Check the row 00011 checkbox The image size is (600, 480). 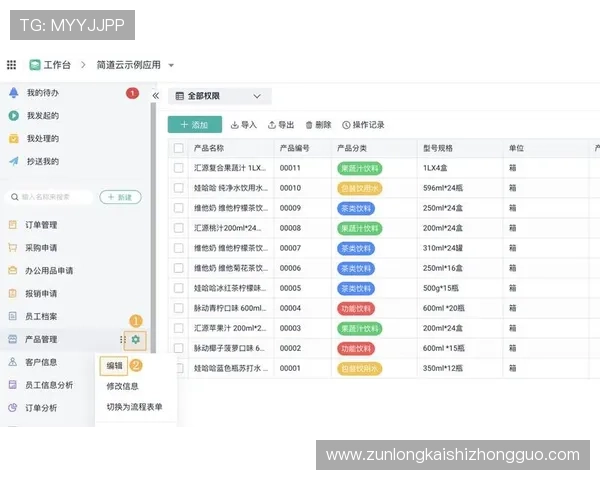pyautogui.click(x=179, y=168)
